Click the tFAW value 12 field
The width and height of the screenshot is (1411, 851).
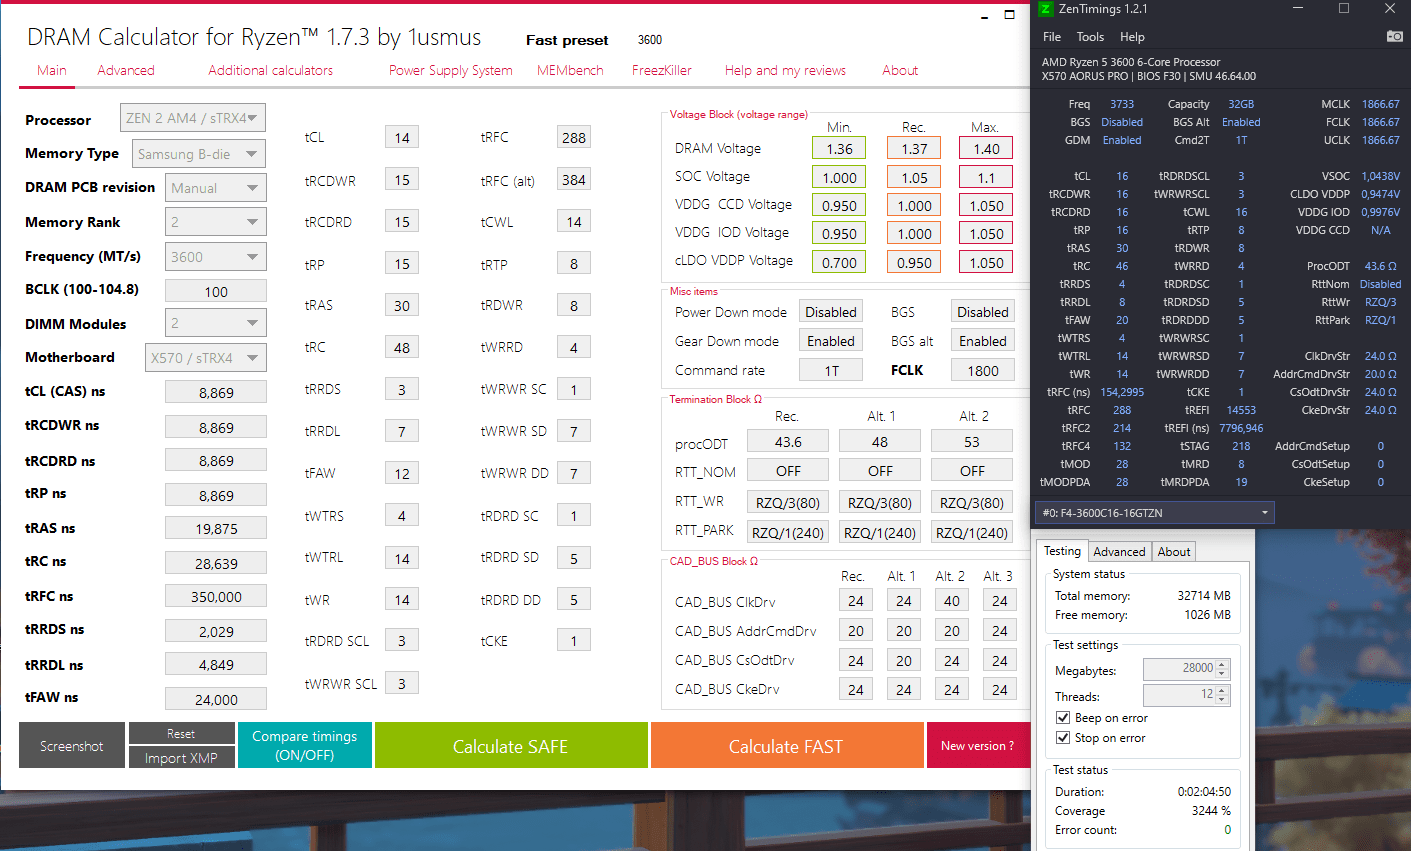tap(402, 474)
